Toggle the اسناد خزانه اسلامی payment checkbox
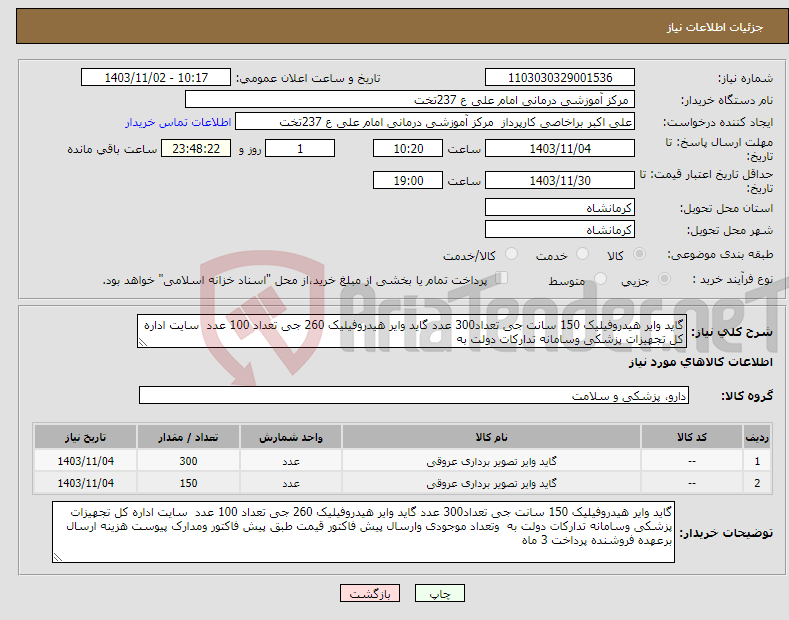The image size is (789, 620). coord(502,278)
